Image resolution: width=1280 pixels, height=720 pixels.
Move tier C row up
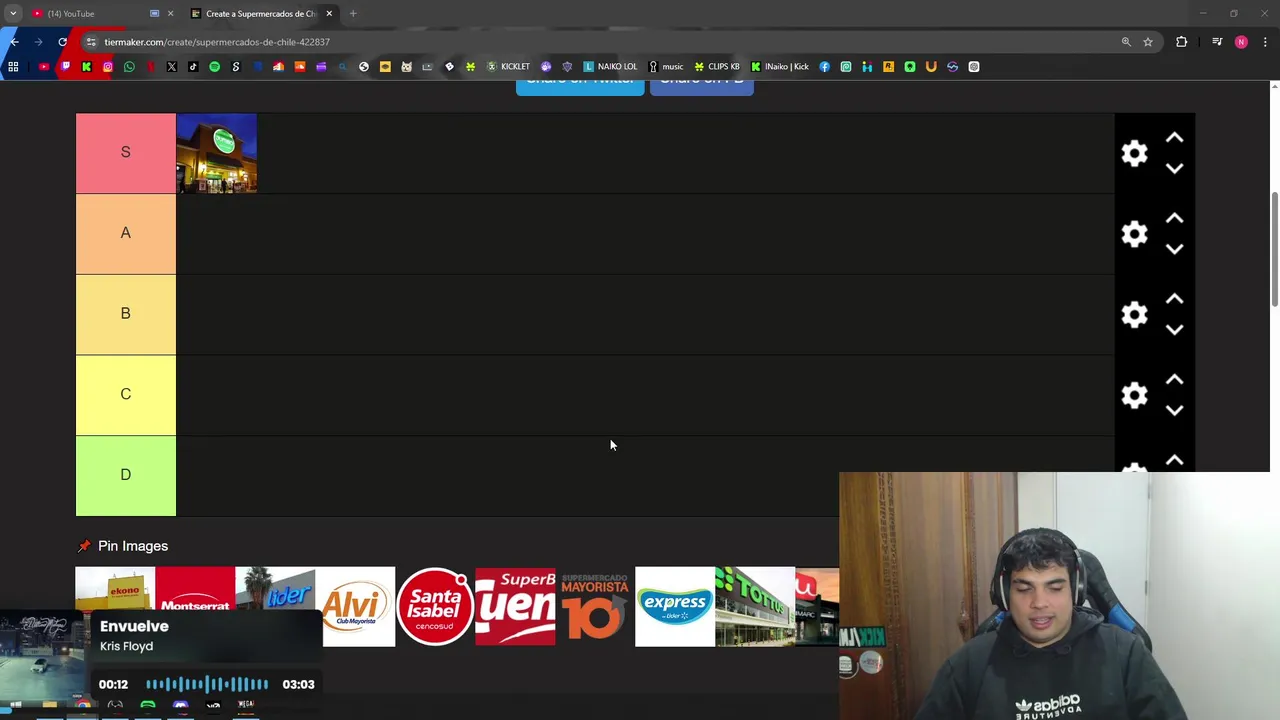[1174, 381]
